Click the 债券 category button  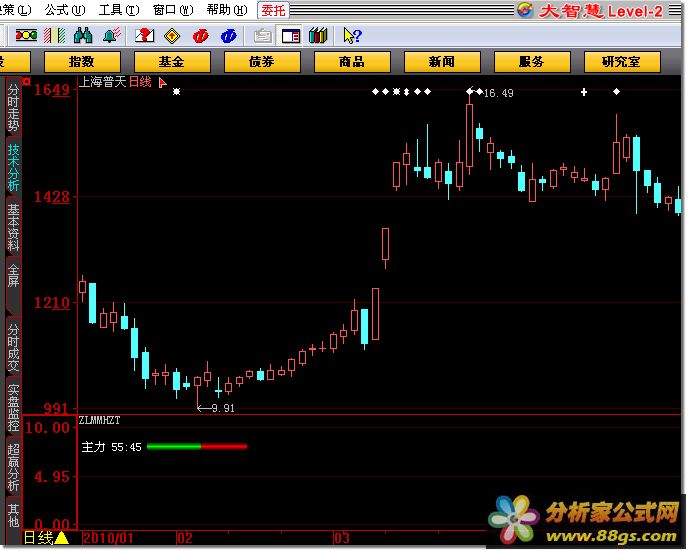[x=262, y=61]
